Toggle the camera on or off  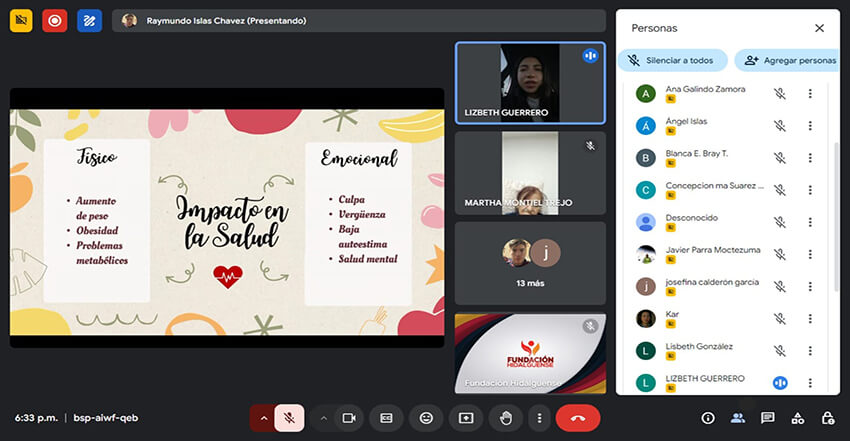point(349,417)
